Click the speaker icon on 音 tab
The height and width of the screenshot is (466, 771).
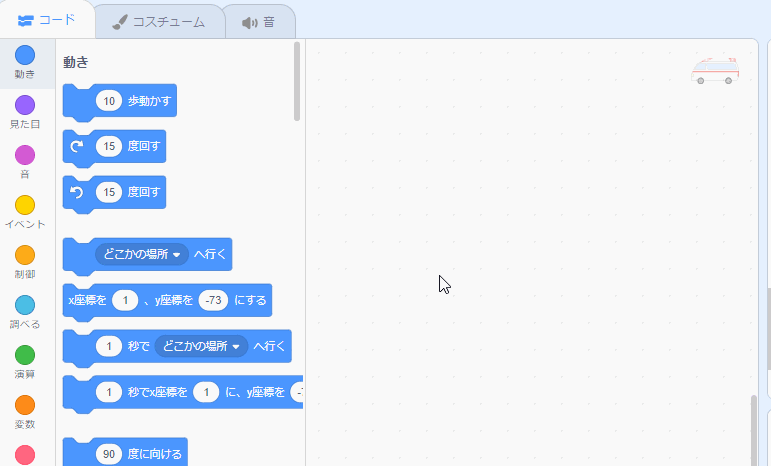coord(250,23)
